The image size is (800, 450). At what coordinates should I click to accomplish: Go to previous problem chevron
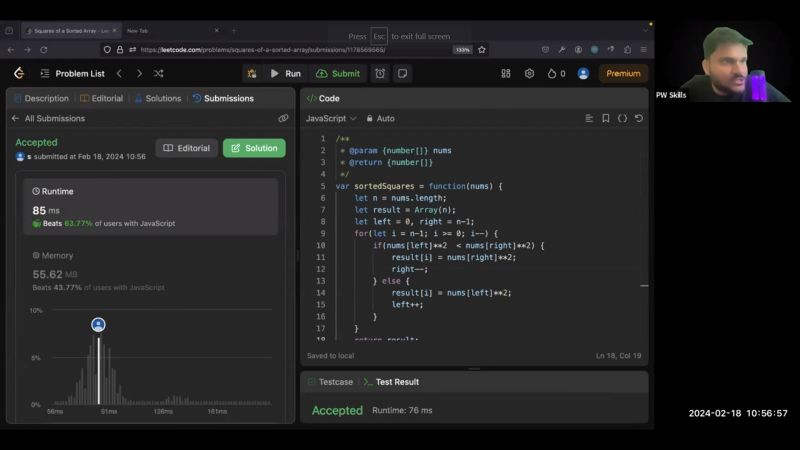[x=119, y=73]
